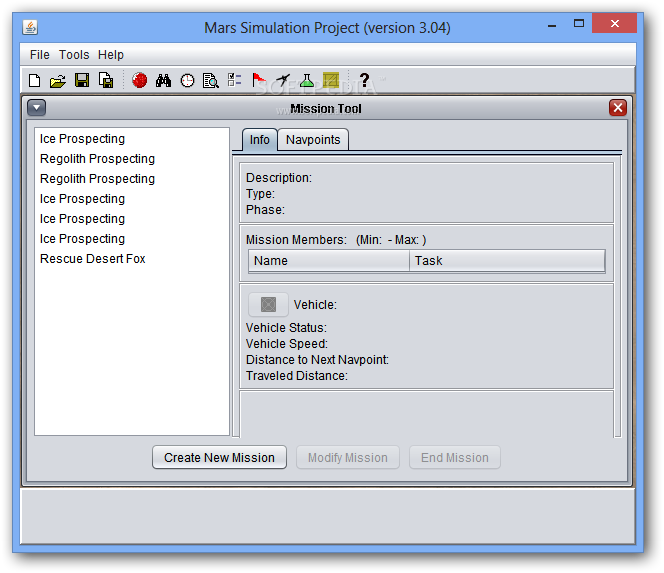Open the Preferences checklist icon
Screen dimensions: 664x573
(x=234, y=80)
